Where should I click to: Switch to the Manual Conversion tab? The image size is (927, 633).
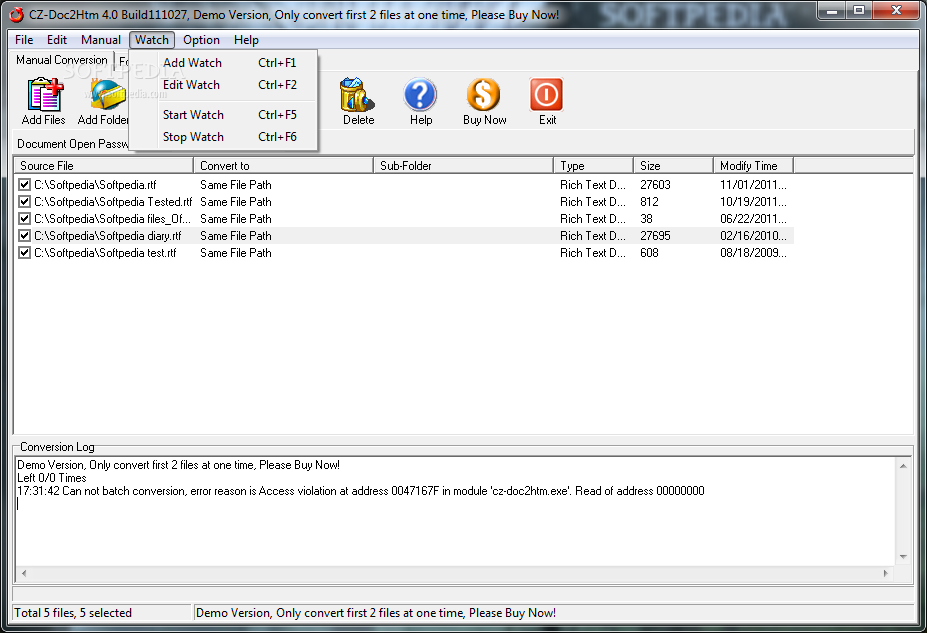[x=61, y=60]
